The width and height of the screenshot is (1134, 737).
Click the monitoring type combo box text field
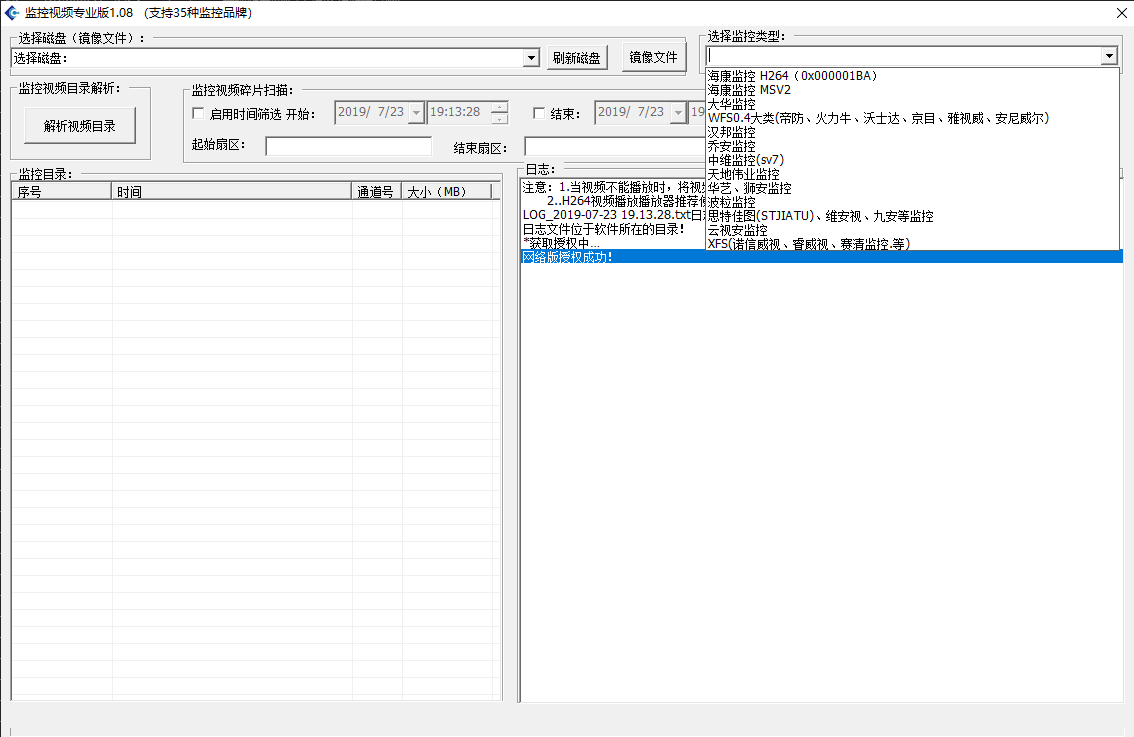tap(904, 56)
